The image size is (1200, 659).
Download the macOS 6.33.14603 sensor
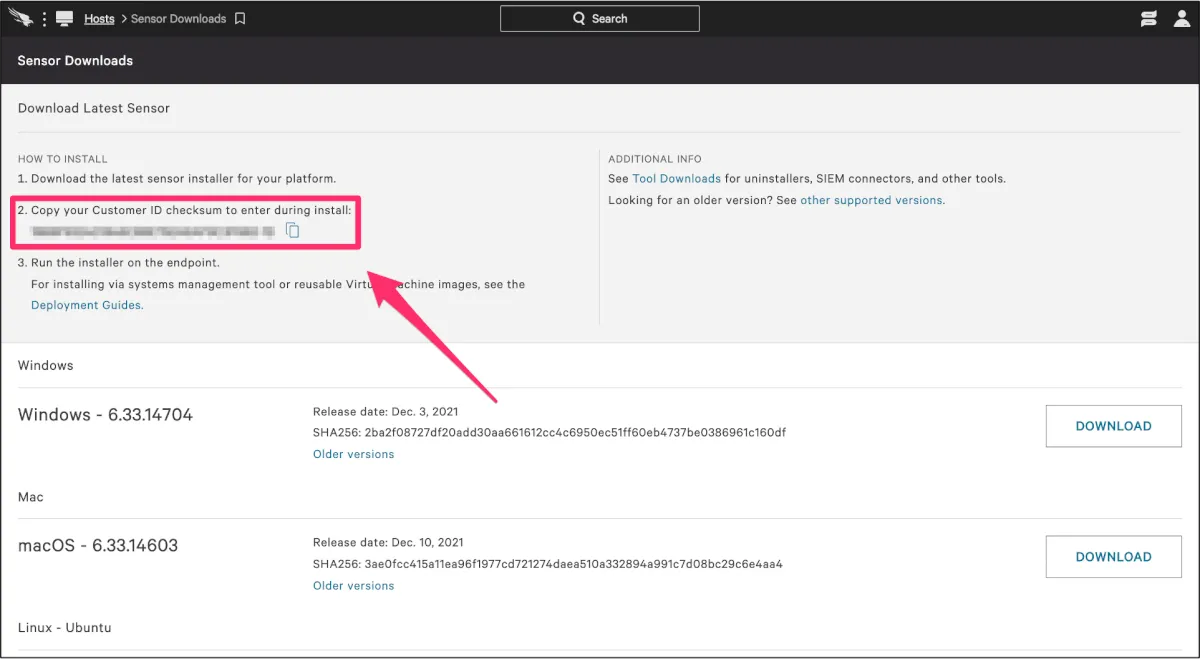(x=1113, y=557)
